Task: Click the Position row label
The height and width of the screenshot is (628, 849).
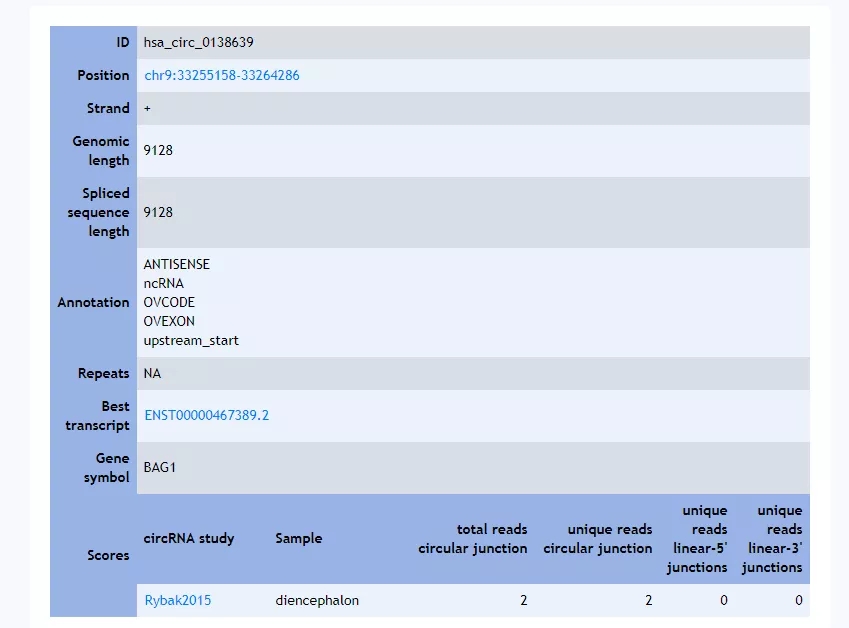Action: (x=103, y=75)
